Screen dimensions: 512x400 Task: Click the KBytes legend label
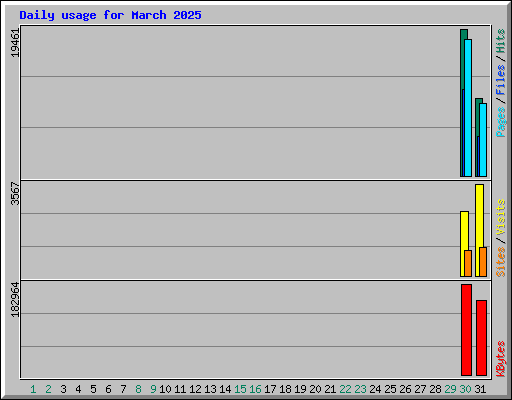pyautogui.click(x=501, y=359)
